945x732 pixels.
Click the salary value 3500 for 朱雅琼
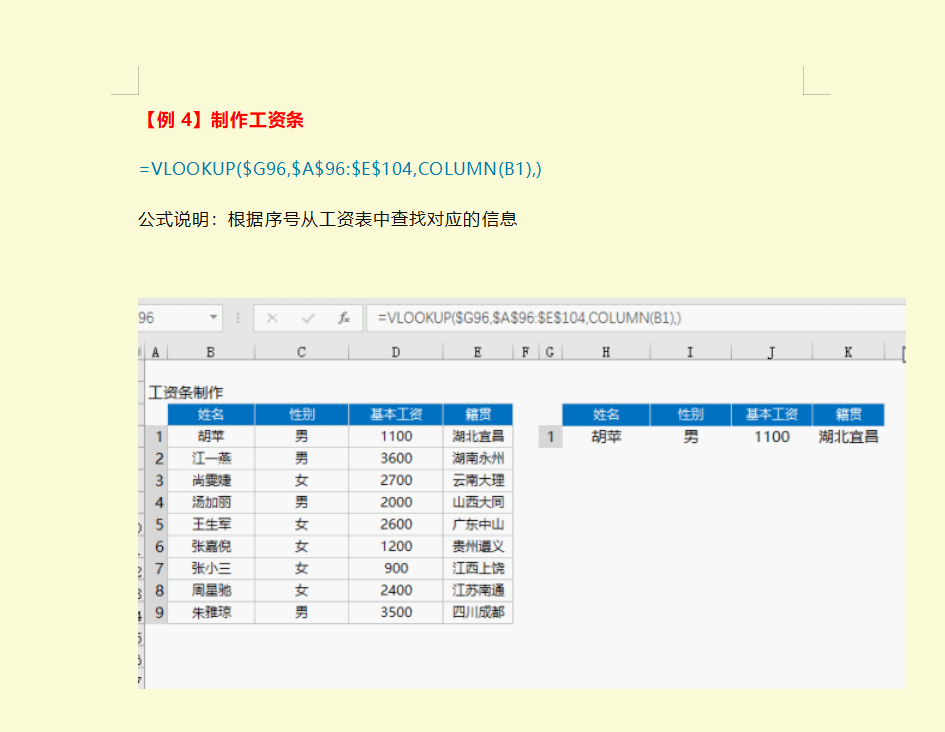(x=395, y=612)
